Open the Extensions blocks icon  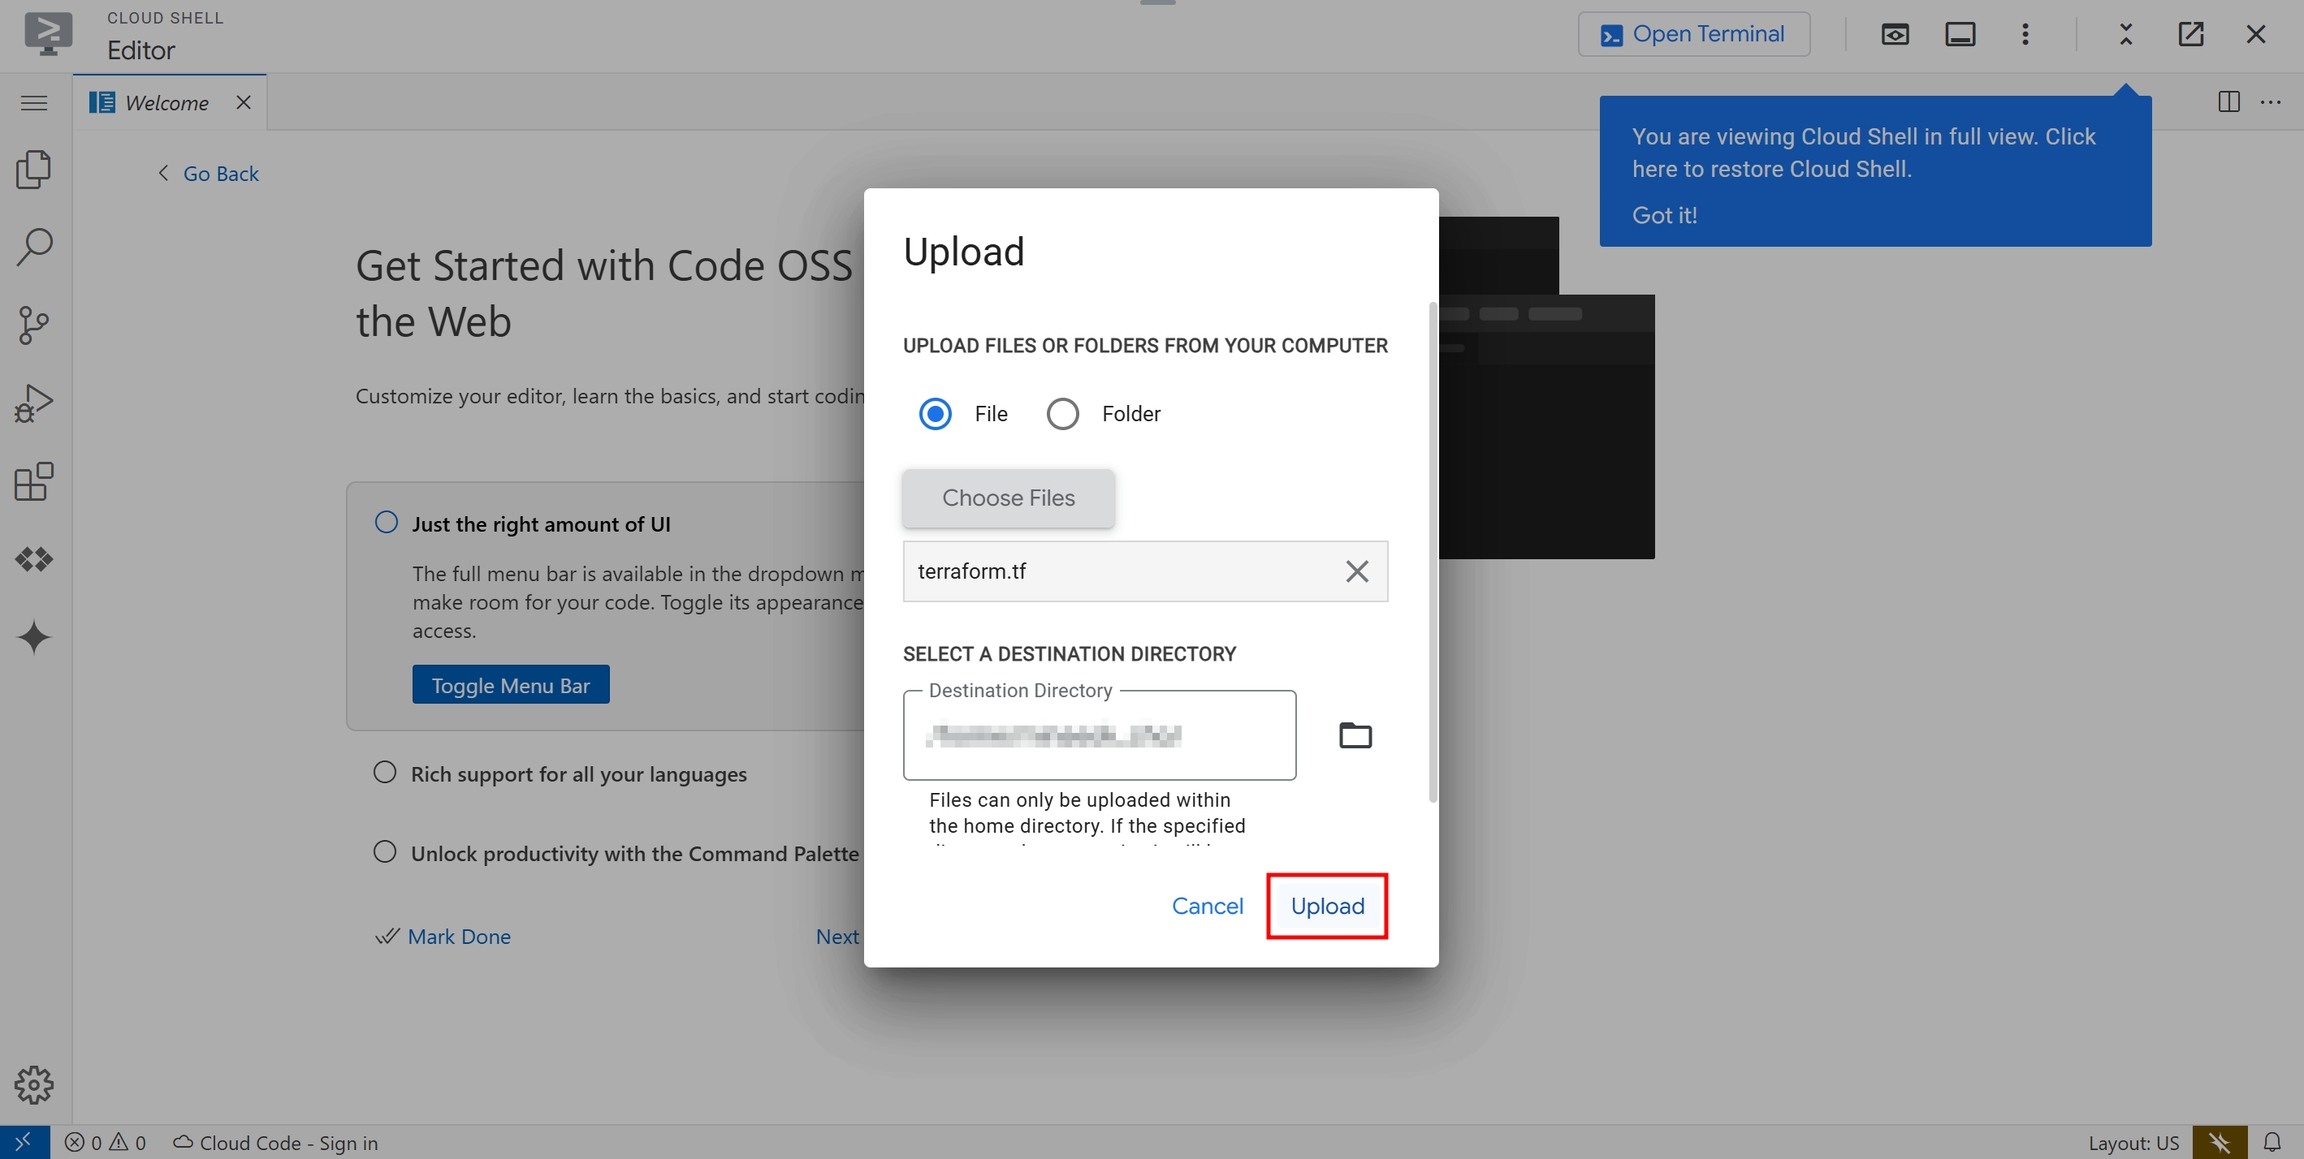34,482
